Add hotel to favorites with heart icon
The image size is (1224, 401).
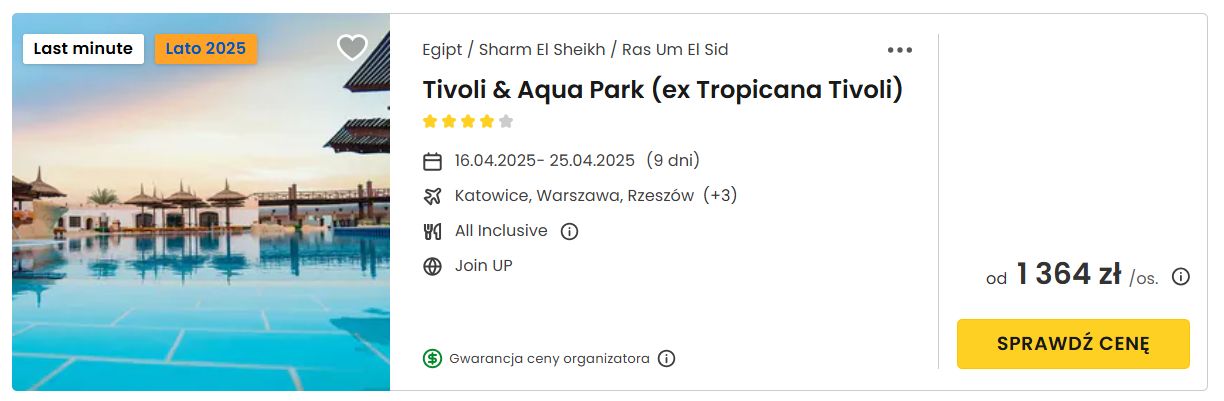[352, 48]
